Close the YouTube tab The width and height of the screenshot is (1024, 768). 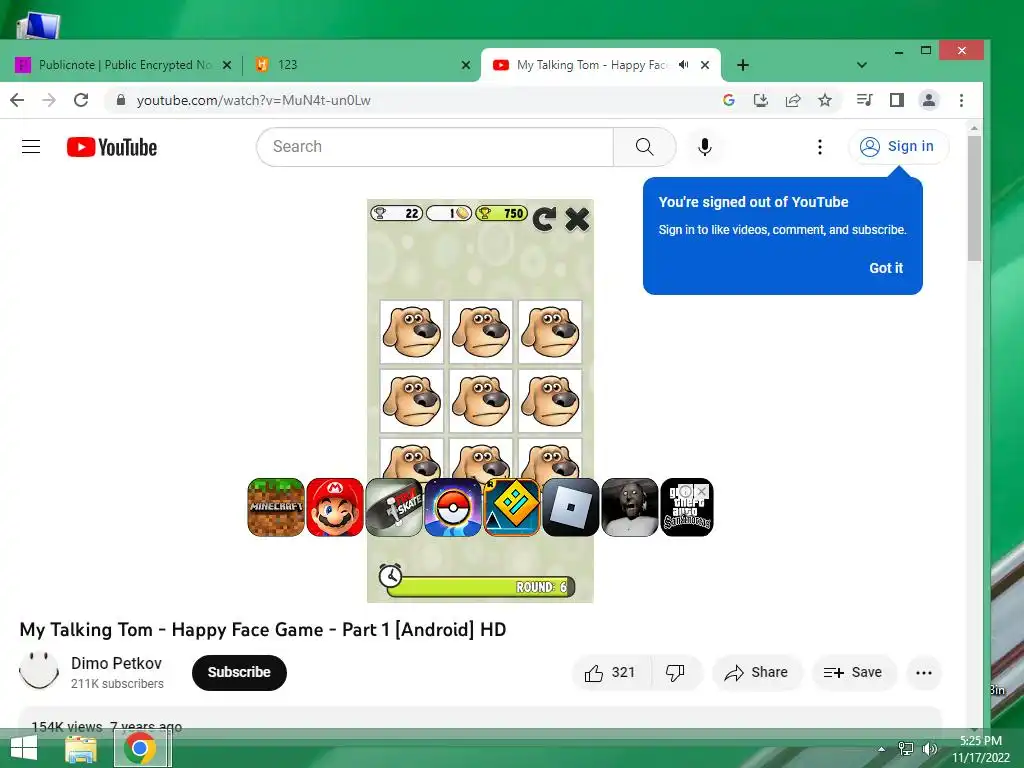pos(705,65)
